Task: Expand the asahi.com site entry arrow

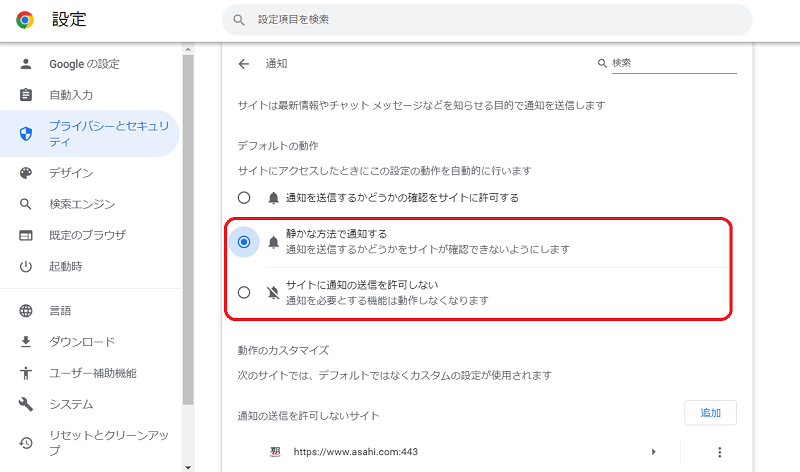Action: click(654, 452)
